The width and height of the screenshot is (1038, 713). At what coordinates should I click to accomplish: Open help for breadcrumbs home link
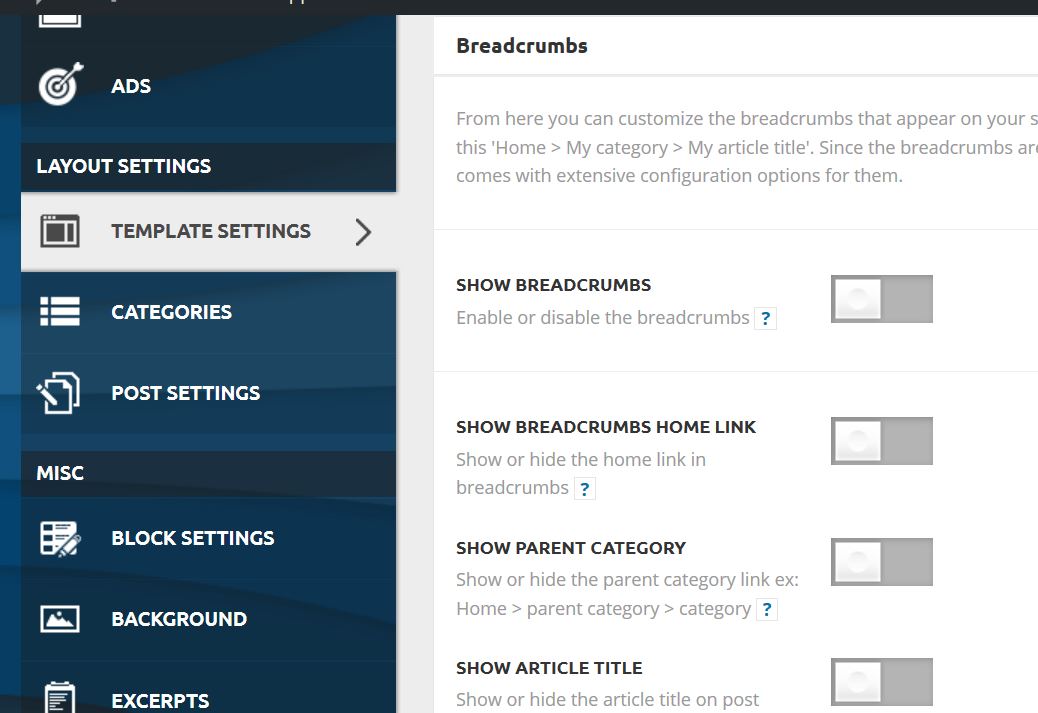(x=585, y=489)
